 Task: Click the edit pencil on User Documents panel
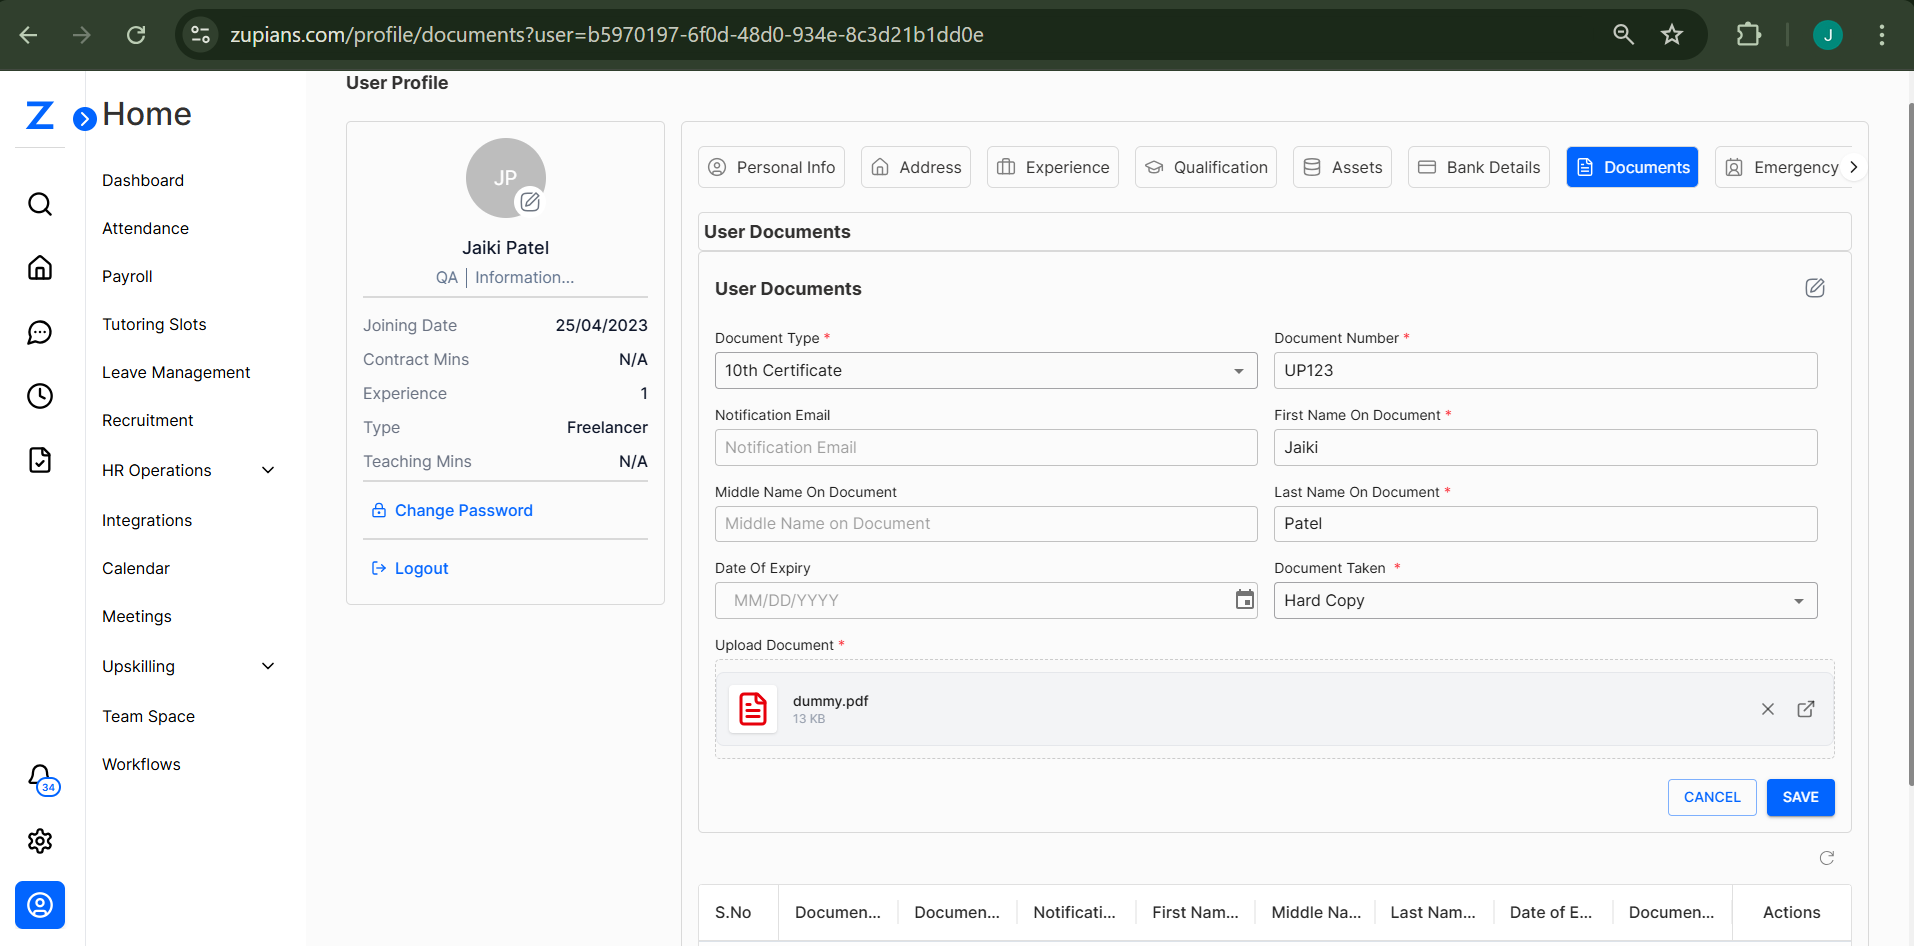coord(1816,288)
